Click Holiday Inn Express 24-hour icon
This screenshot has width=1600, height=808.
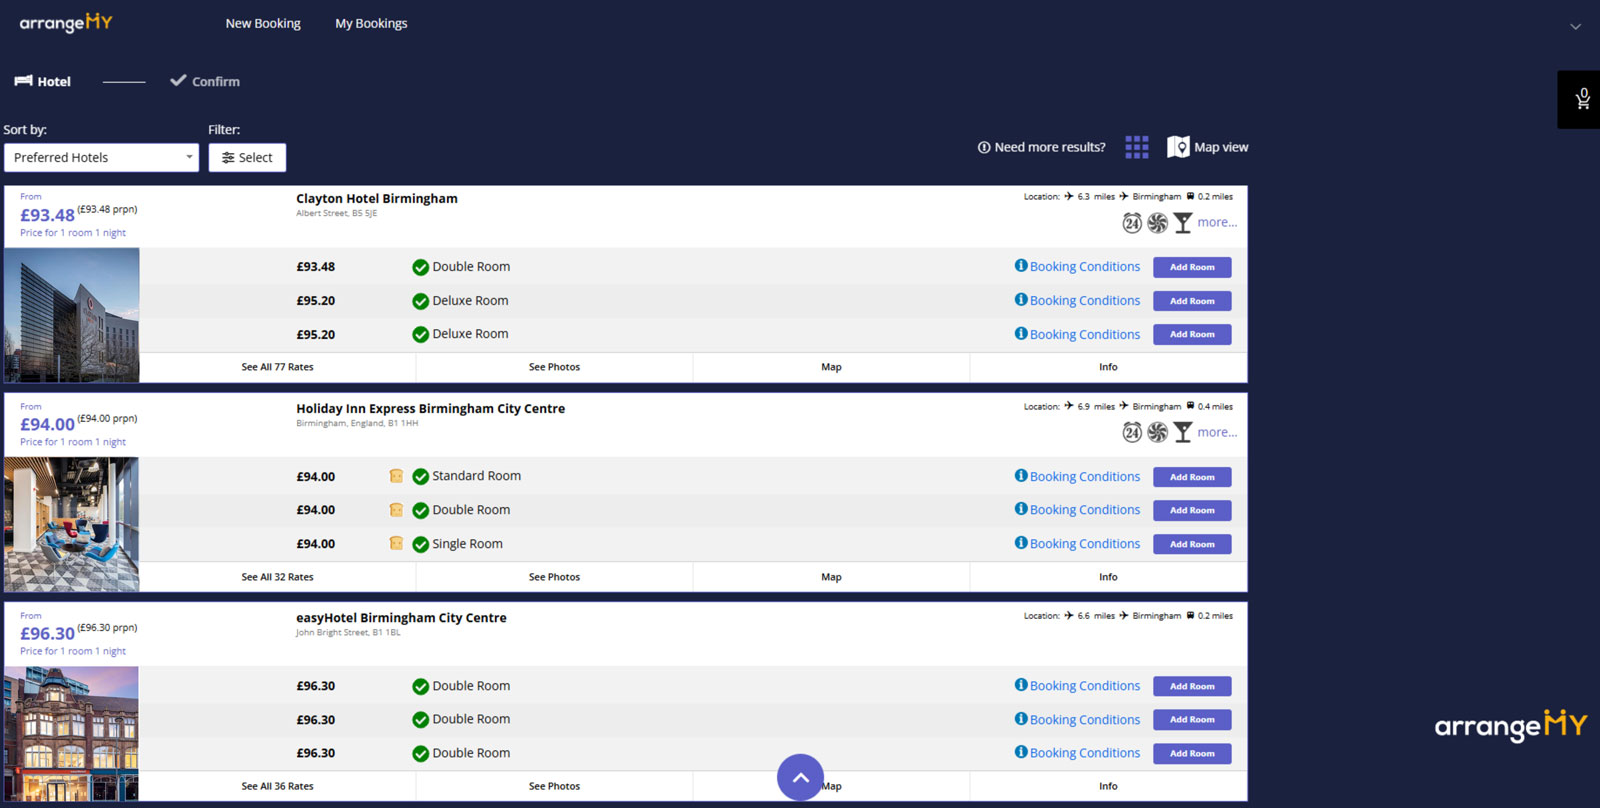[x=1132, y=432]
